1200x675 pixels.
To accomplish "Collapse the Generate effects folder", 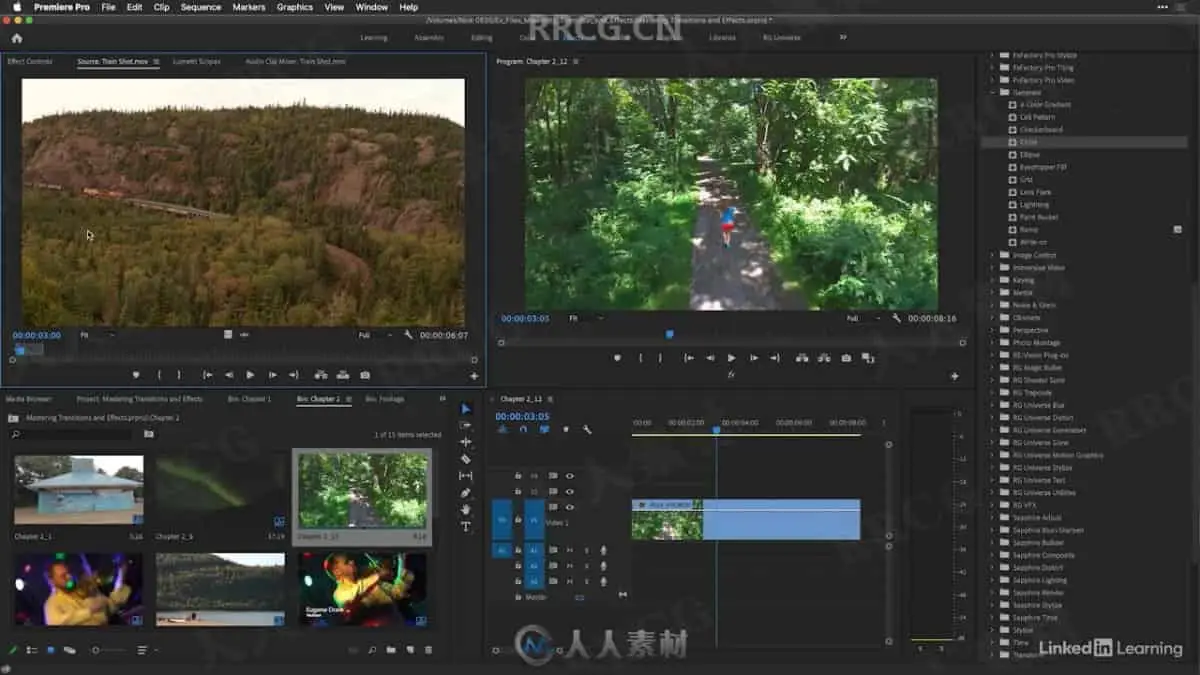I will tap(992, 92).
